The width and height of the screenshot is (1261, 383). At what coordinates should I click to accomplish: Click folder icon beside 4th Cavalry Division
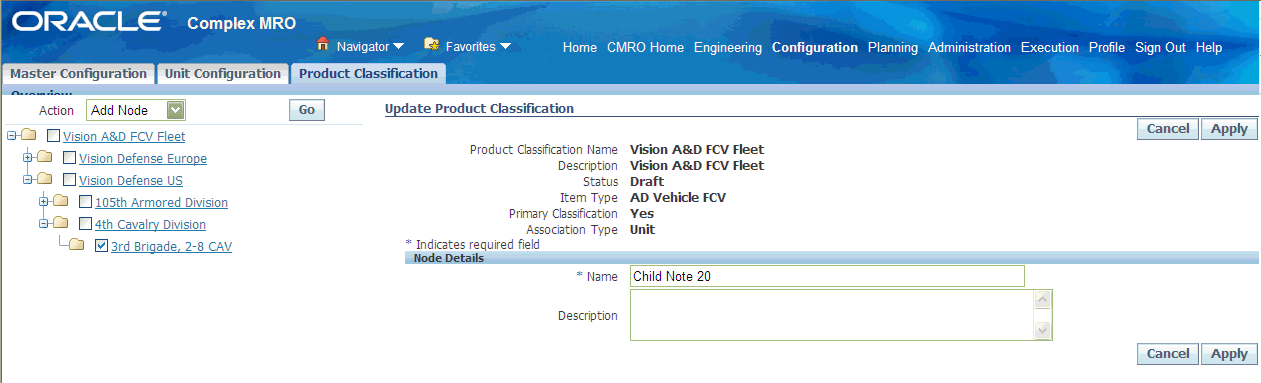point(61,224)
